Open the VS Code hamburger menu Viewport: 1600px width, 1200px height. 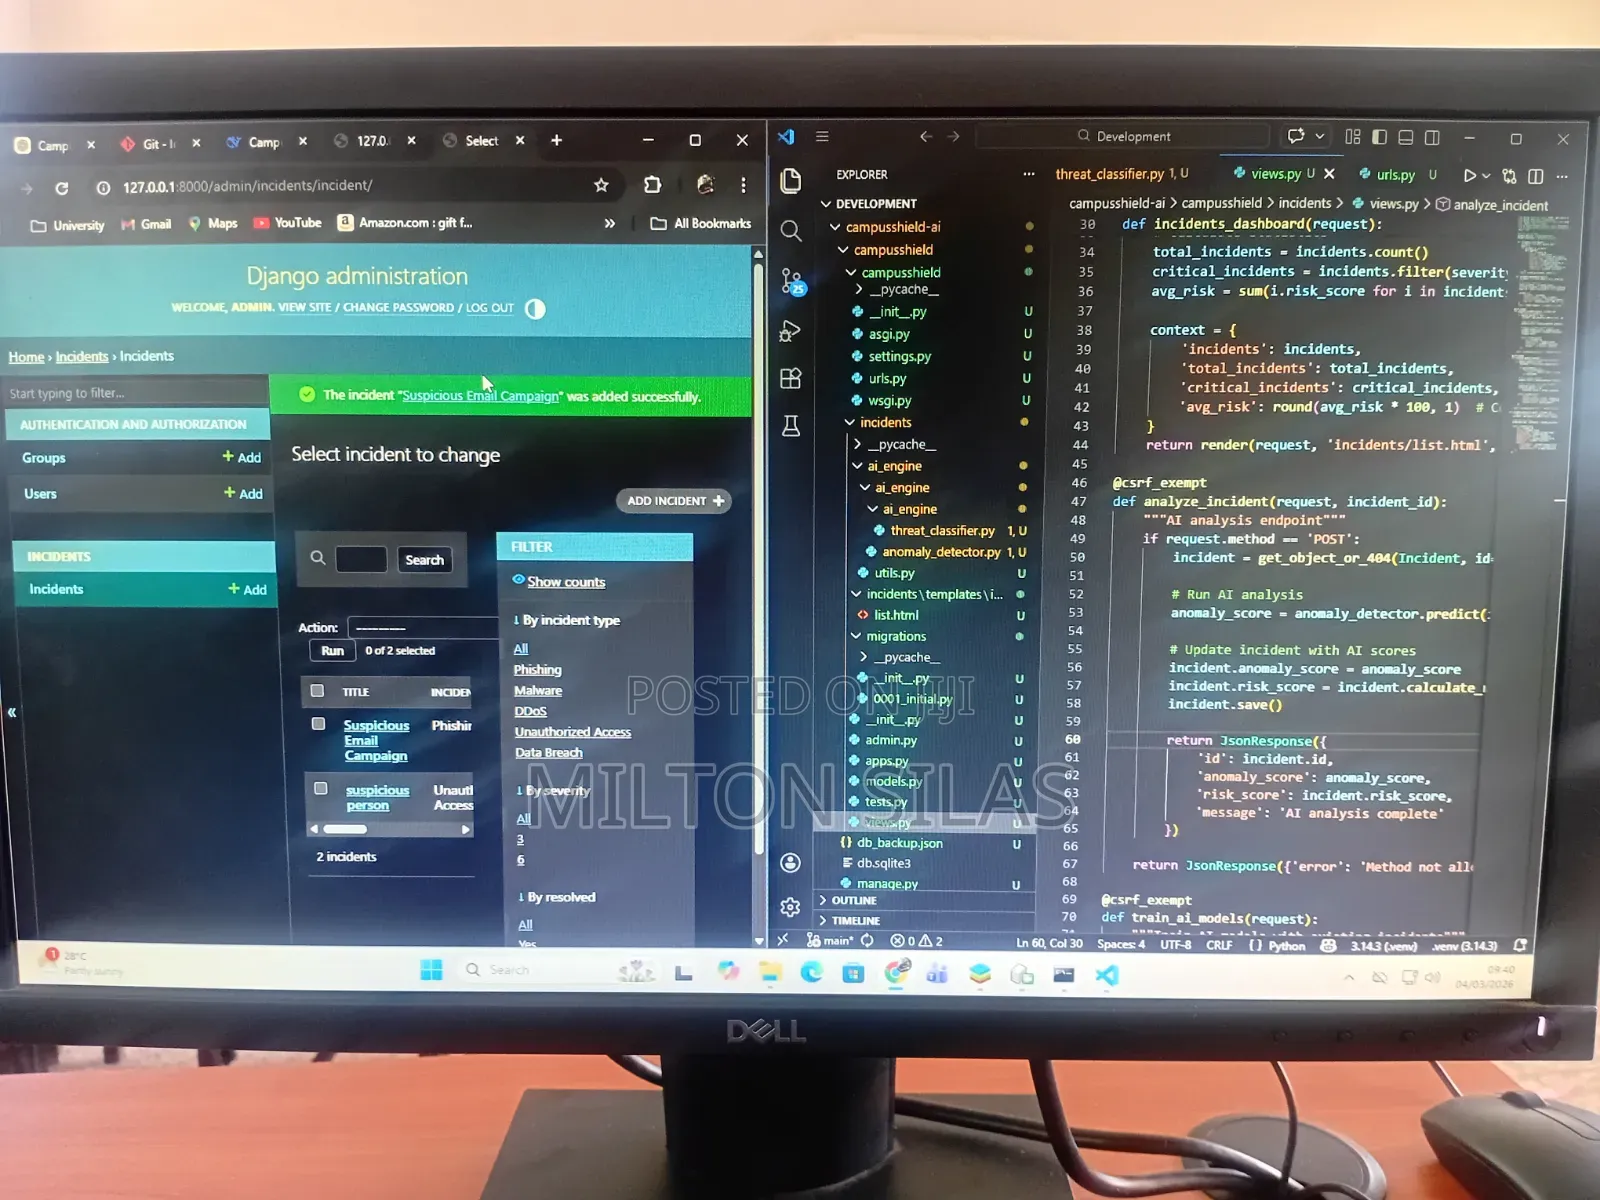click(822, 136)
